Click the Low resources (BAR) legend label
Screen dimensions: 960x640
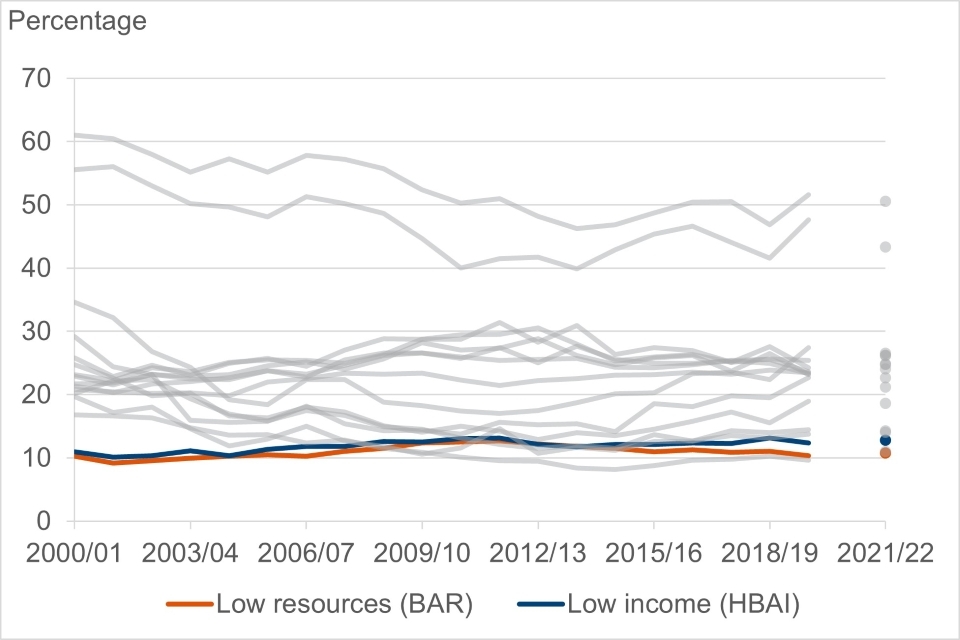[344, 603]
